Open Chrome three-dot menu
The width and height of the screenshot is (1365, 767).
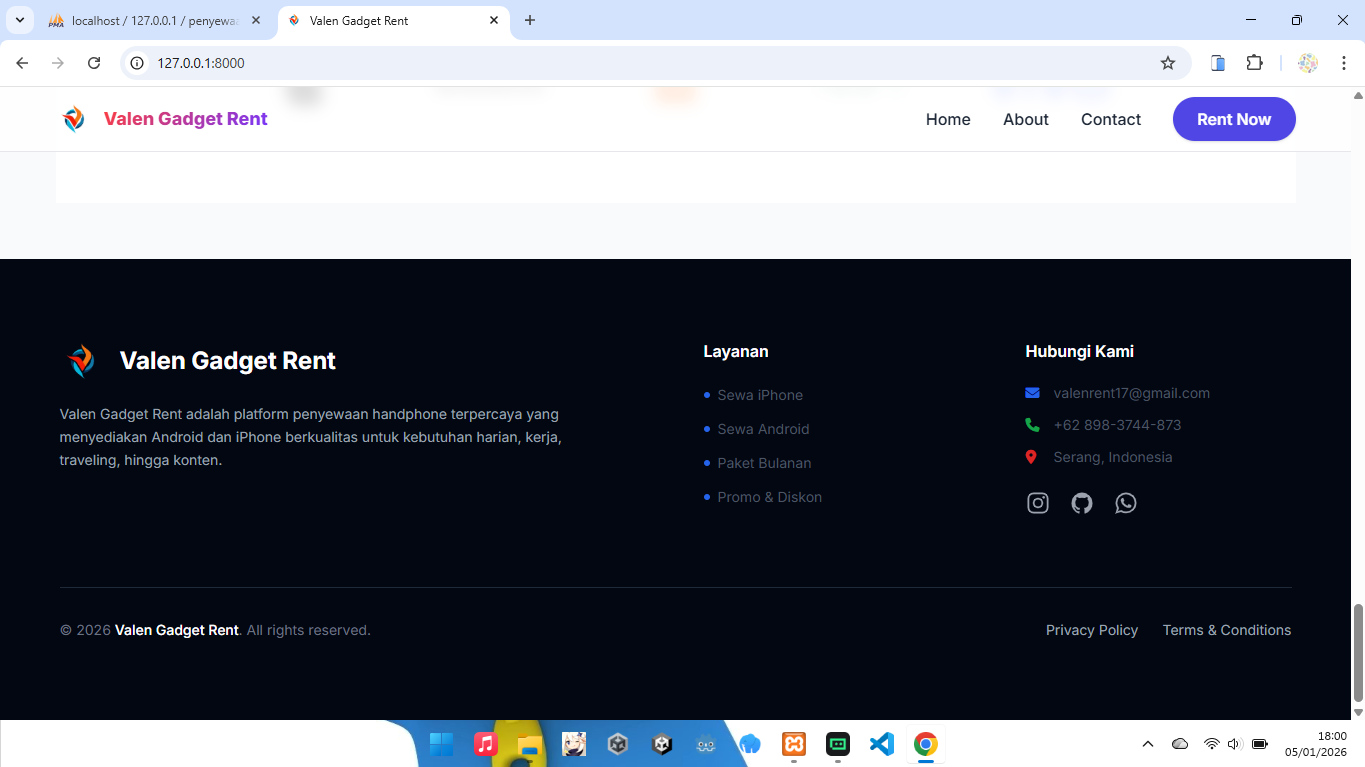point(1344,63)
